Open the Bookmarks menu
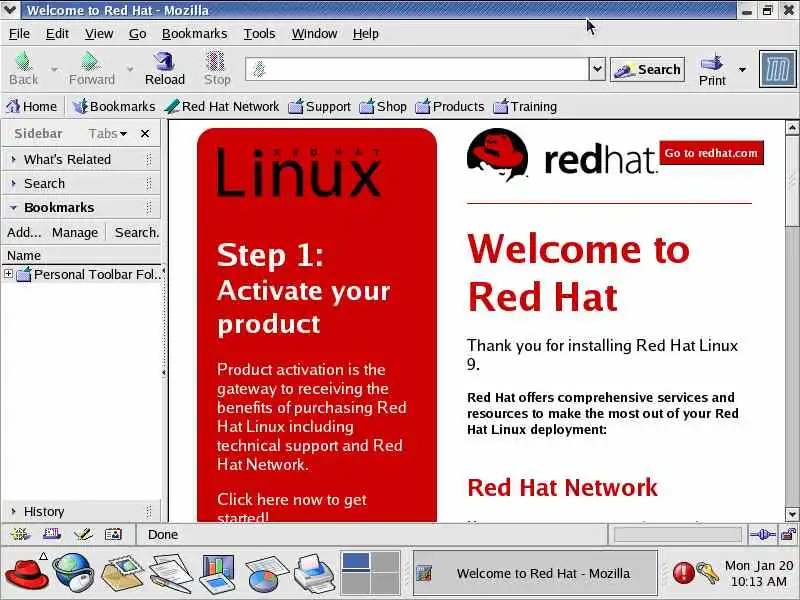 pos(194,34)
